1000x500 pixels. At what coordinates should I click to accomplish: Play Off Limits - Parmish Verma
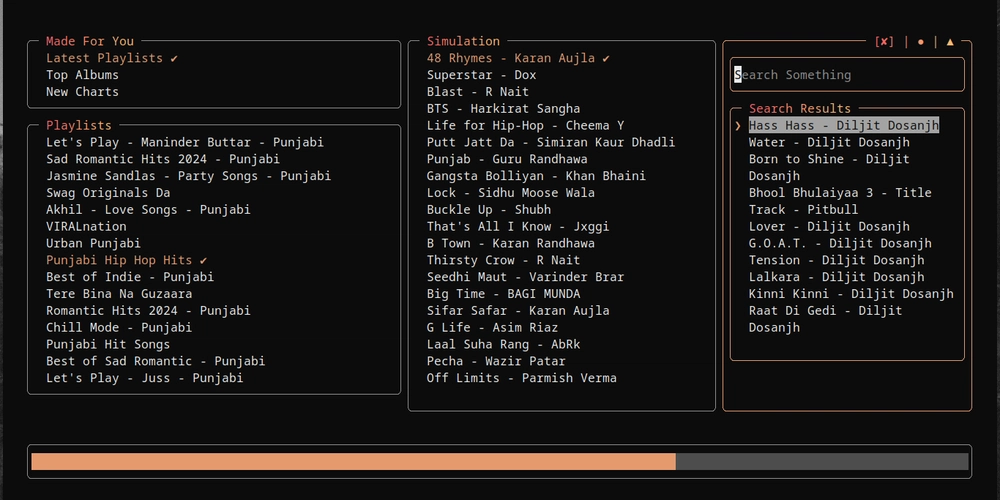point(522,378)
